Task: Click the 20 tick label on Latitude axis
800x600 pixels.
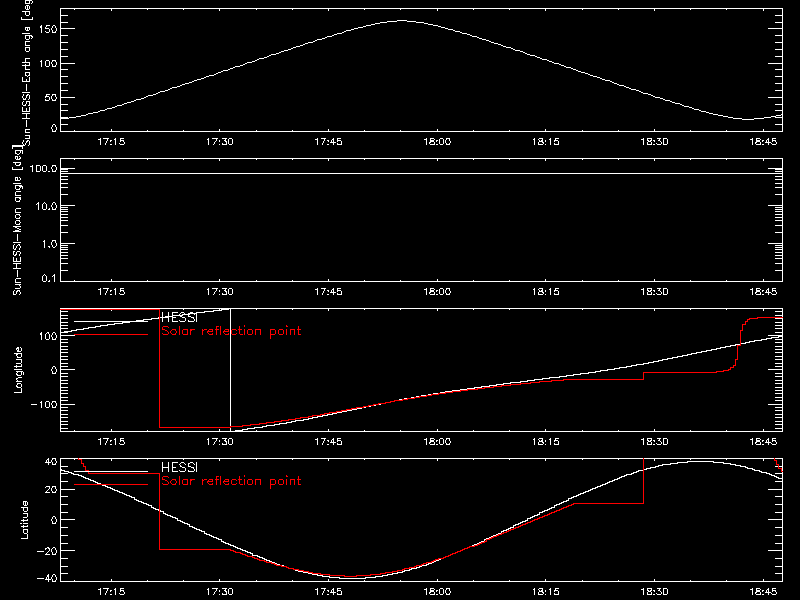Action: click(x=51, y=490)
